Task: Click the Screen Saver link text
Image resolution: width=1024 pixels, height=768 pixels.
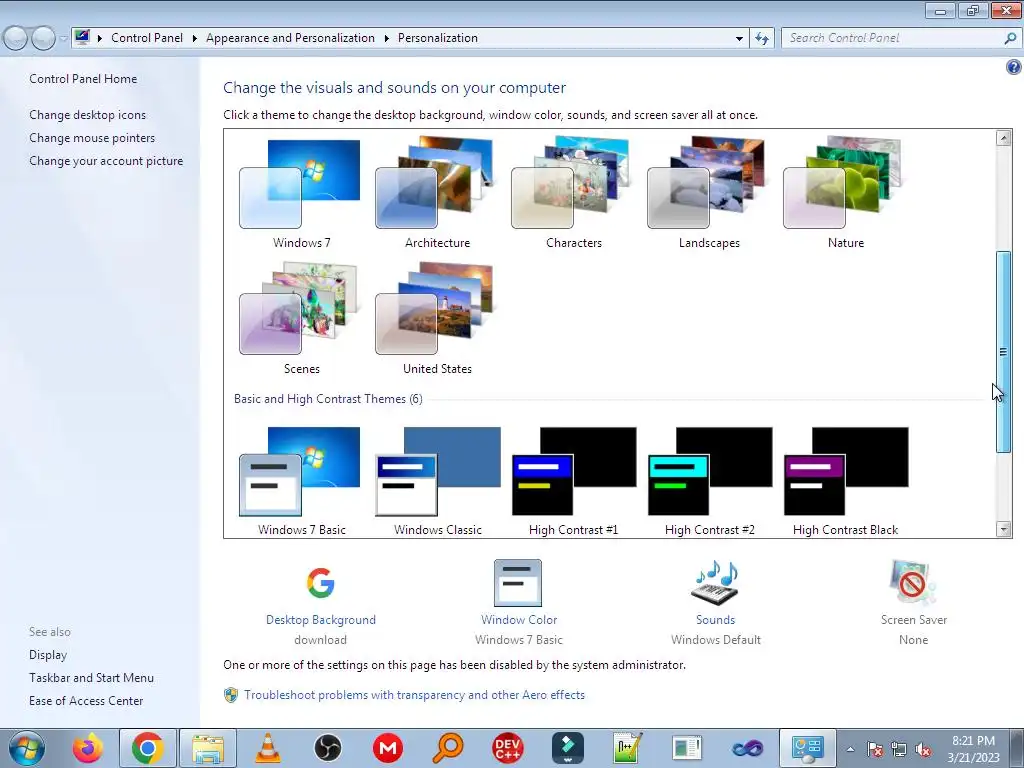Action: pos(913,620)
